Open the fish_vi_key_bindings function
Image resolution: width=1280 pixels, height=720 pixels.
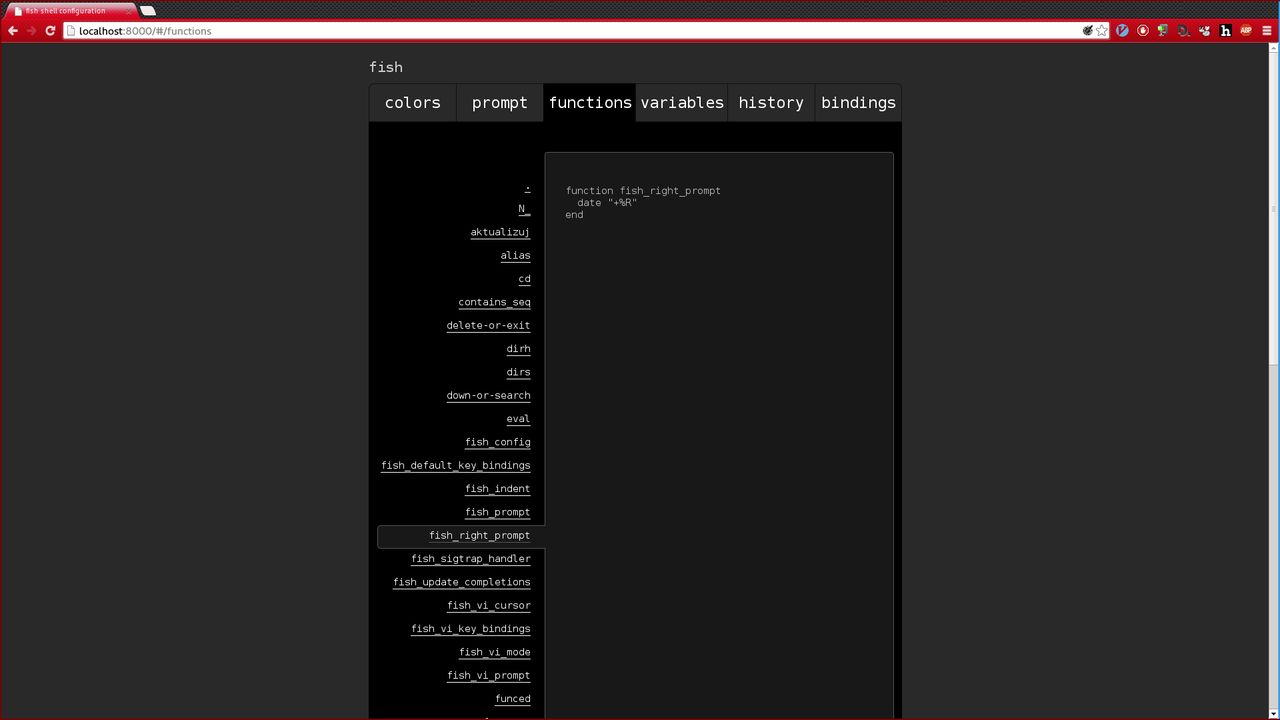point(470,629)
